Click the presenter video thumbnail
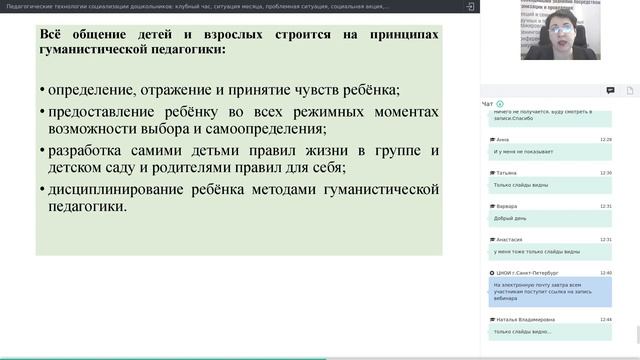Screen dimensions: 640x360 (x=560, y=30)
